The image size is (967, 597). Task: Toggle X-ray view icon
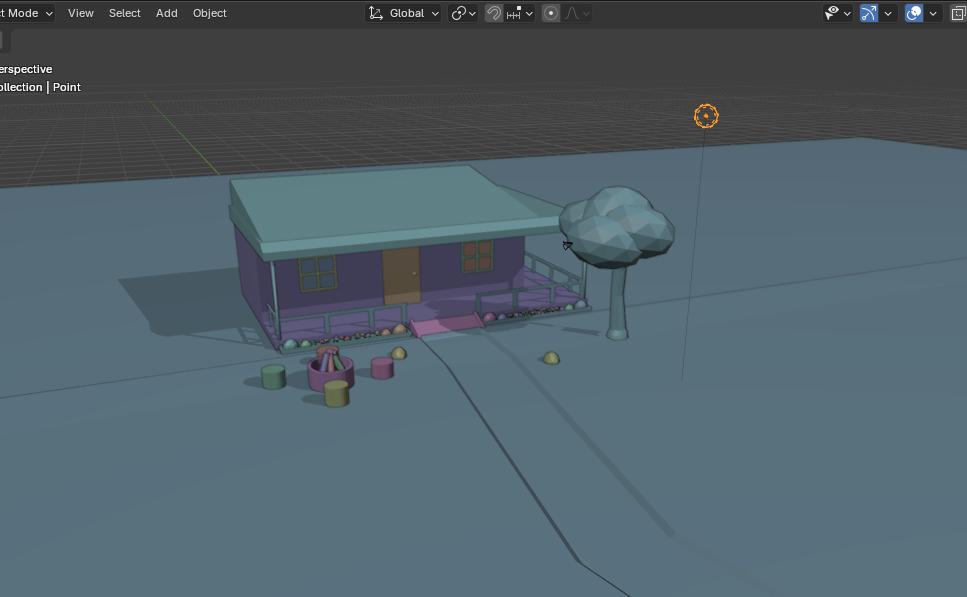point(958,13)
